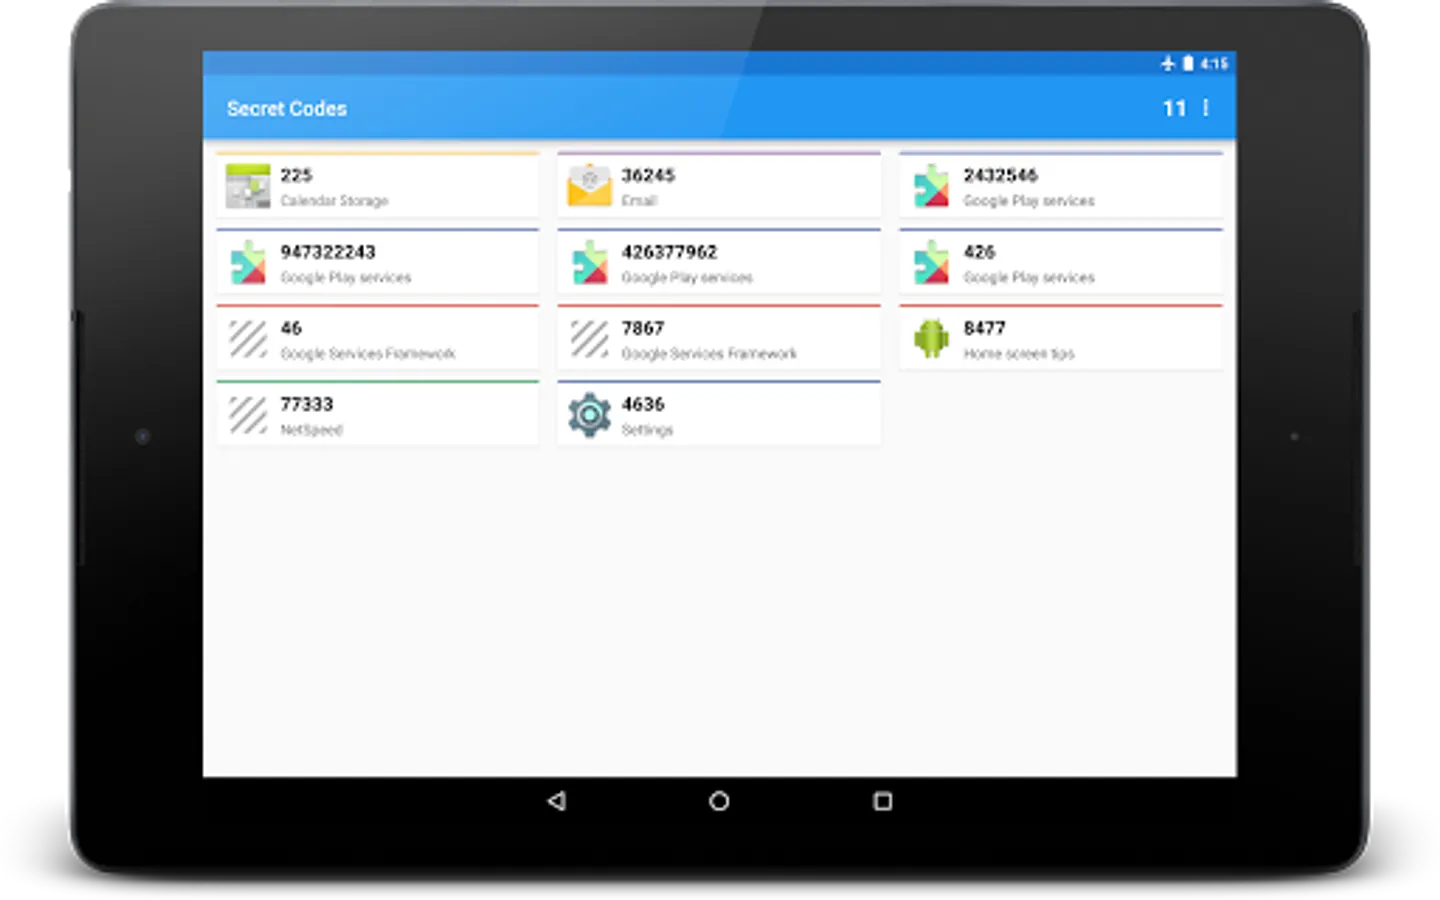Tap the airplane mode status icon
Screen dimensions: 1440x900
[1167, 63]
